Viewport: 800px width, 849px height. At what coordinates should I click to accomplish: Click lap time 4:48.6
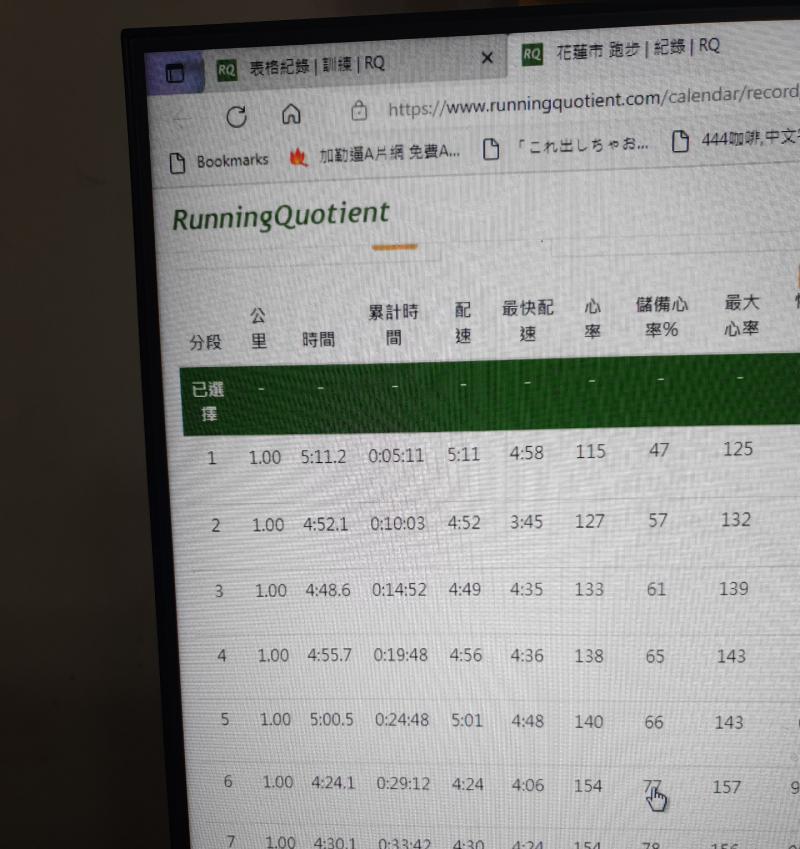click(327, 590)
